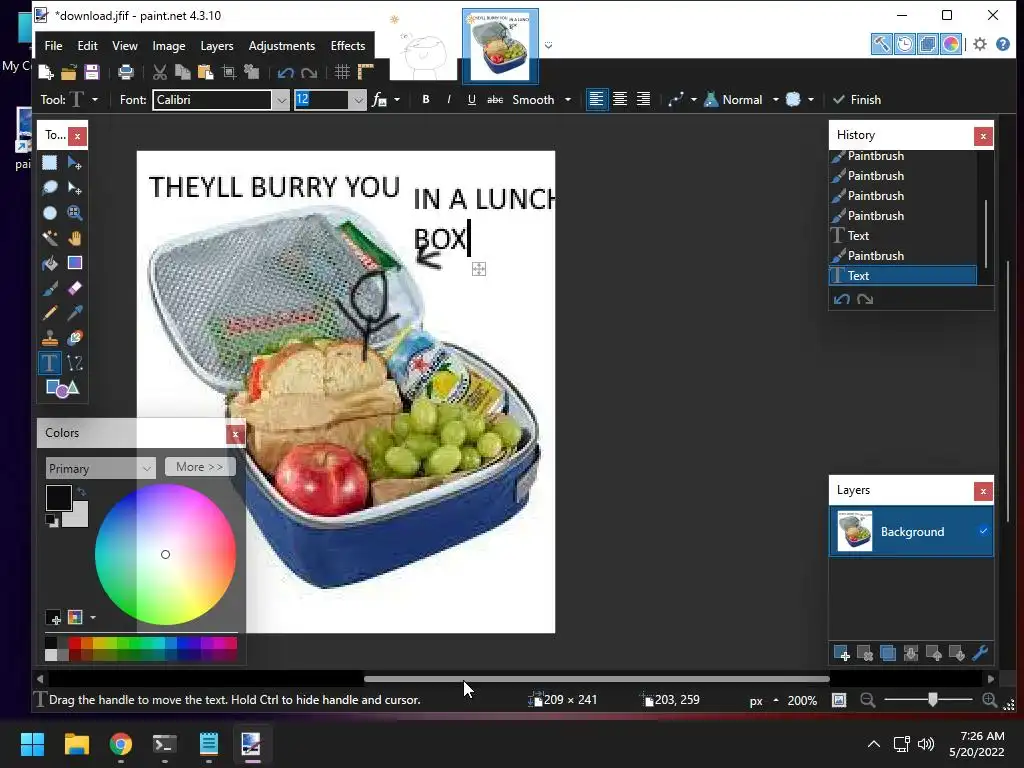The width and height of the screenshot is (1024, 768).
Task: Close the History panel
Action: pyautogui.click(x=983, y=136)
